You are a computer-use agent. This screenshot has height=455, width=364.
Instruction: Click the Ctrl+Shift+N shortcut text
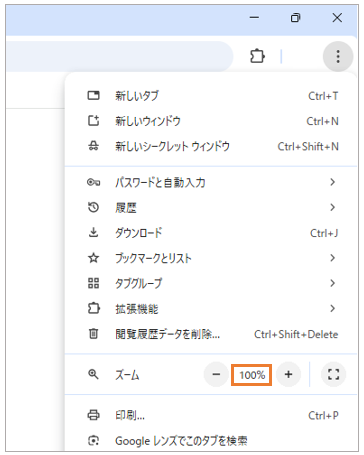click(x=308, y=146)
